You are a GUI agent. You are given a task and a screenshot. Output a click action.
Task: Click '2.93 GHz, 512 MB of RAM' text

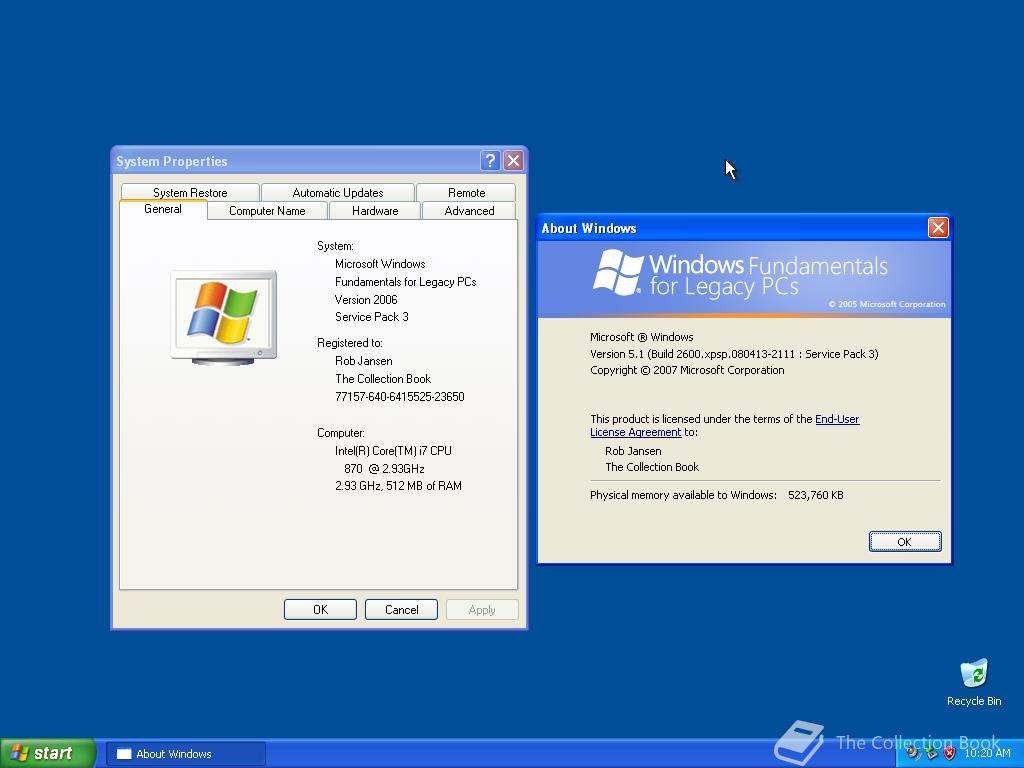(x=398, y=486)
